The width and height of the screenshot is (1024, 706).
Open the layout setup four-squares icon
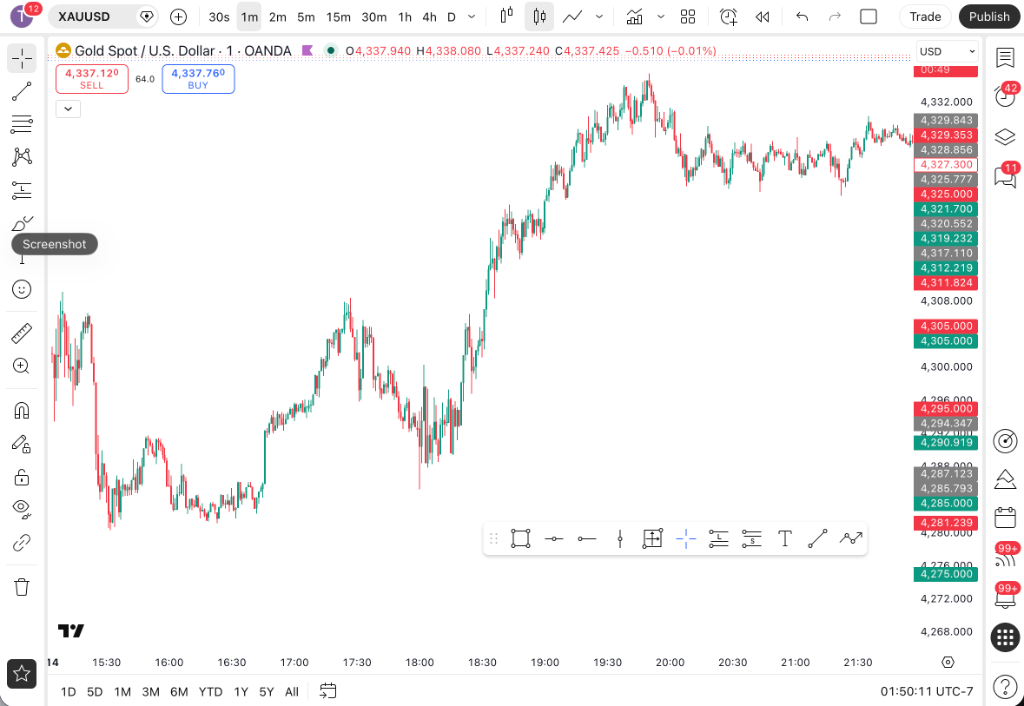(688, 16)
